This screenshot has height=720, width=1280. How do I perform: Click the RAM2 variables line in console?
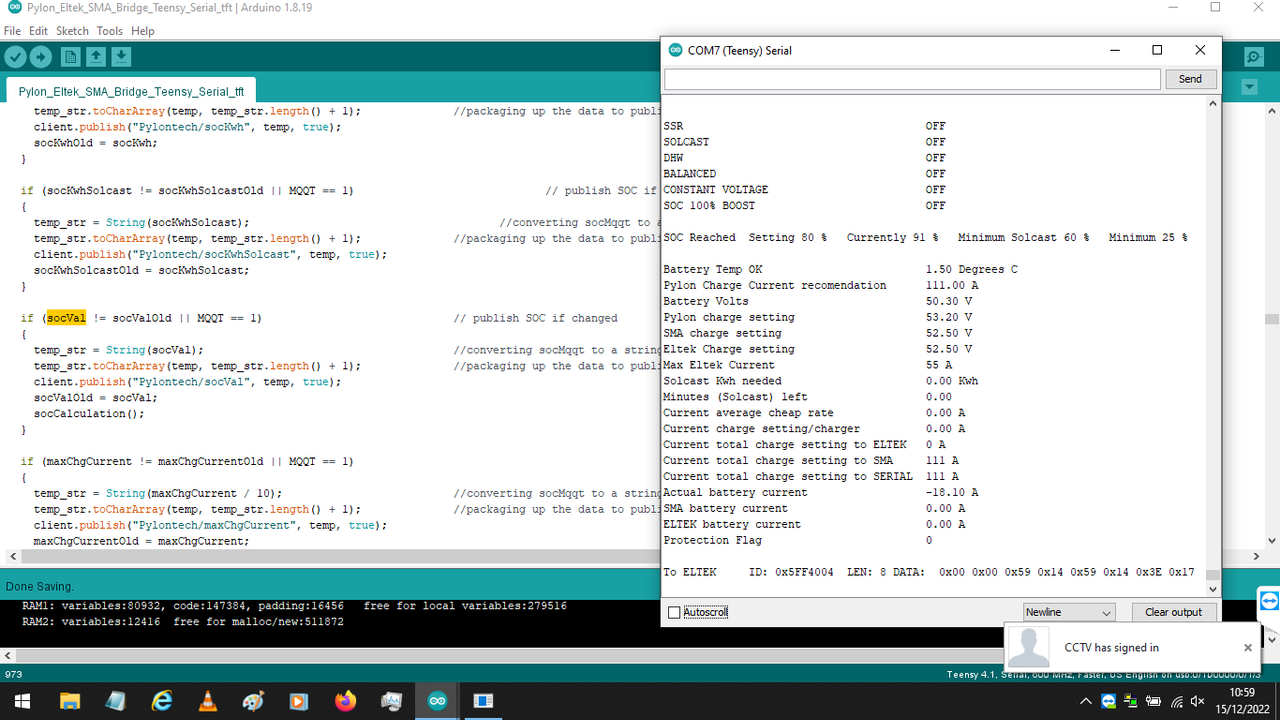click(183, 621)
